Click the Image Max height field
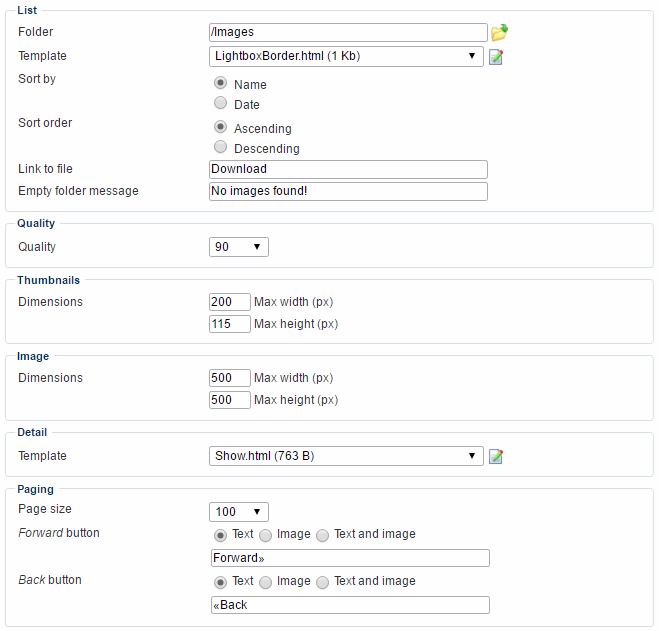The image size is (659, 631). pos(229,400)
